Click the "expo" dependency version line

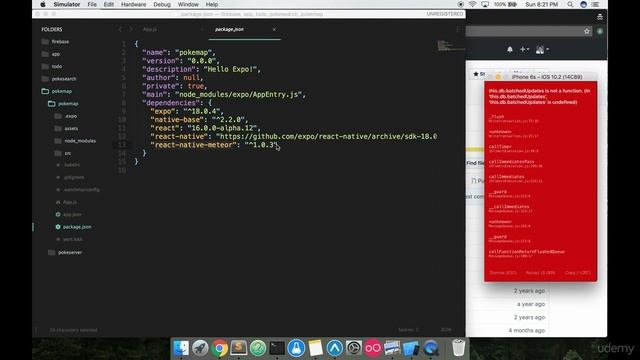187,111
